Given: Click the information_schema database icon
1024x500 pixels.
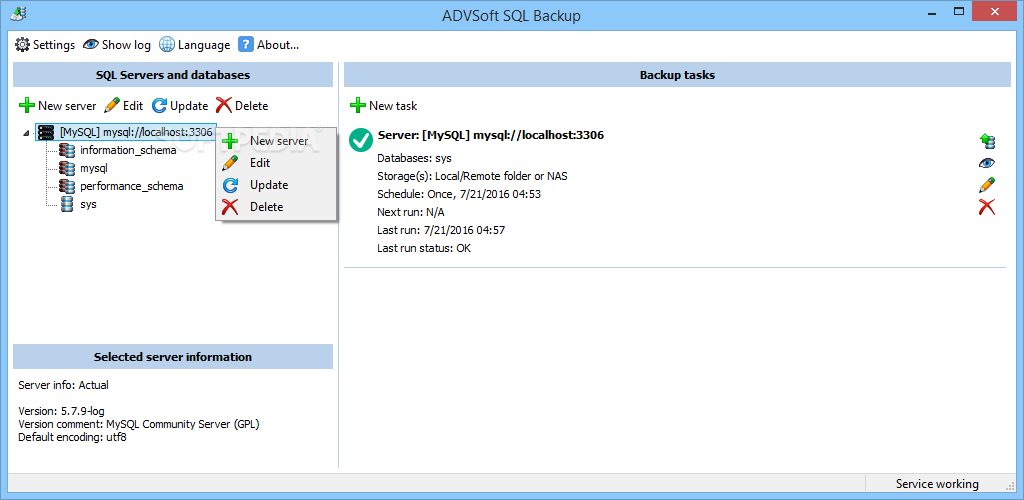Looking at the screenshot, I should (67, 150).
